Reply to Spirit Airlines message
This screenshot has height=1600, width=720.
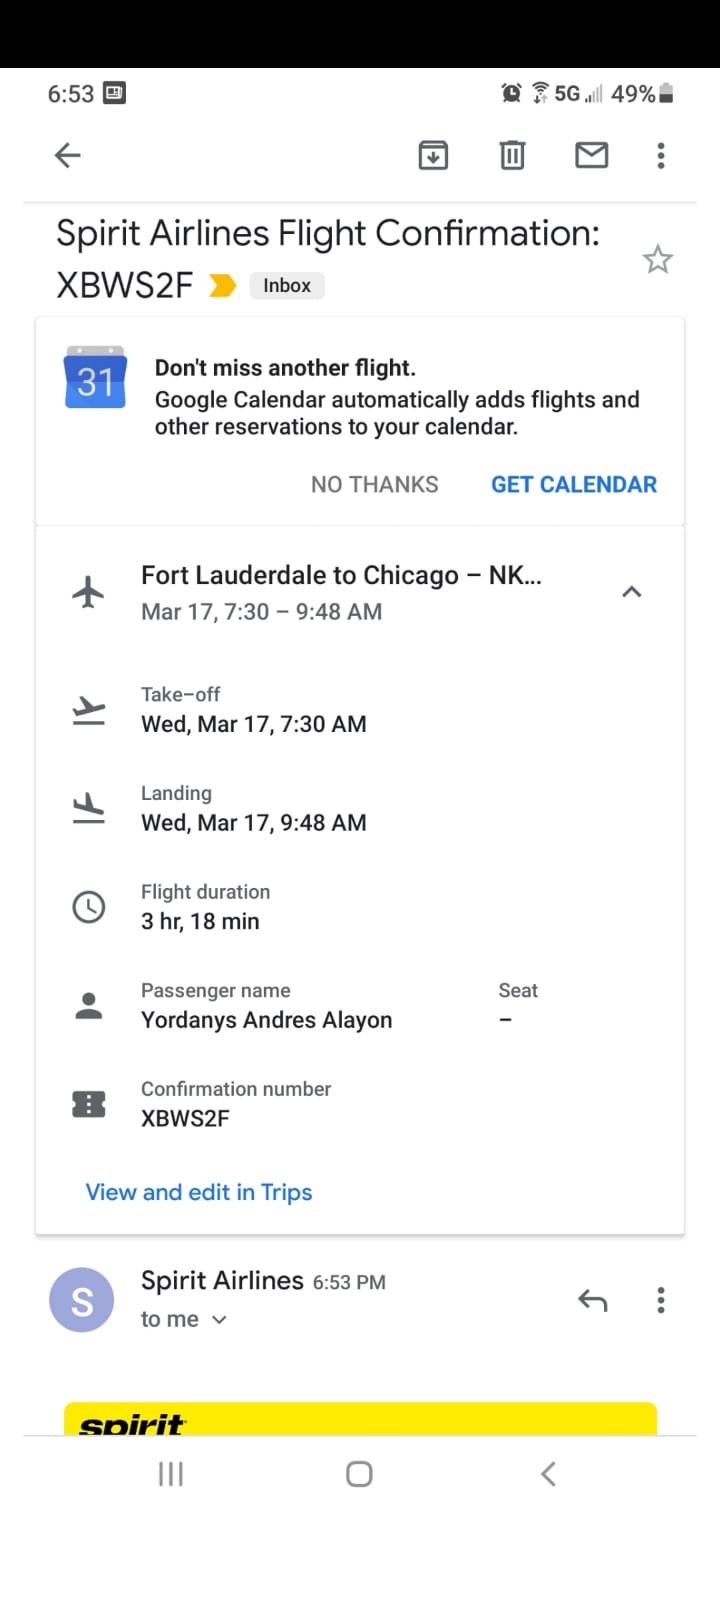[x=592, y=1300]
